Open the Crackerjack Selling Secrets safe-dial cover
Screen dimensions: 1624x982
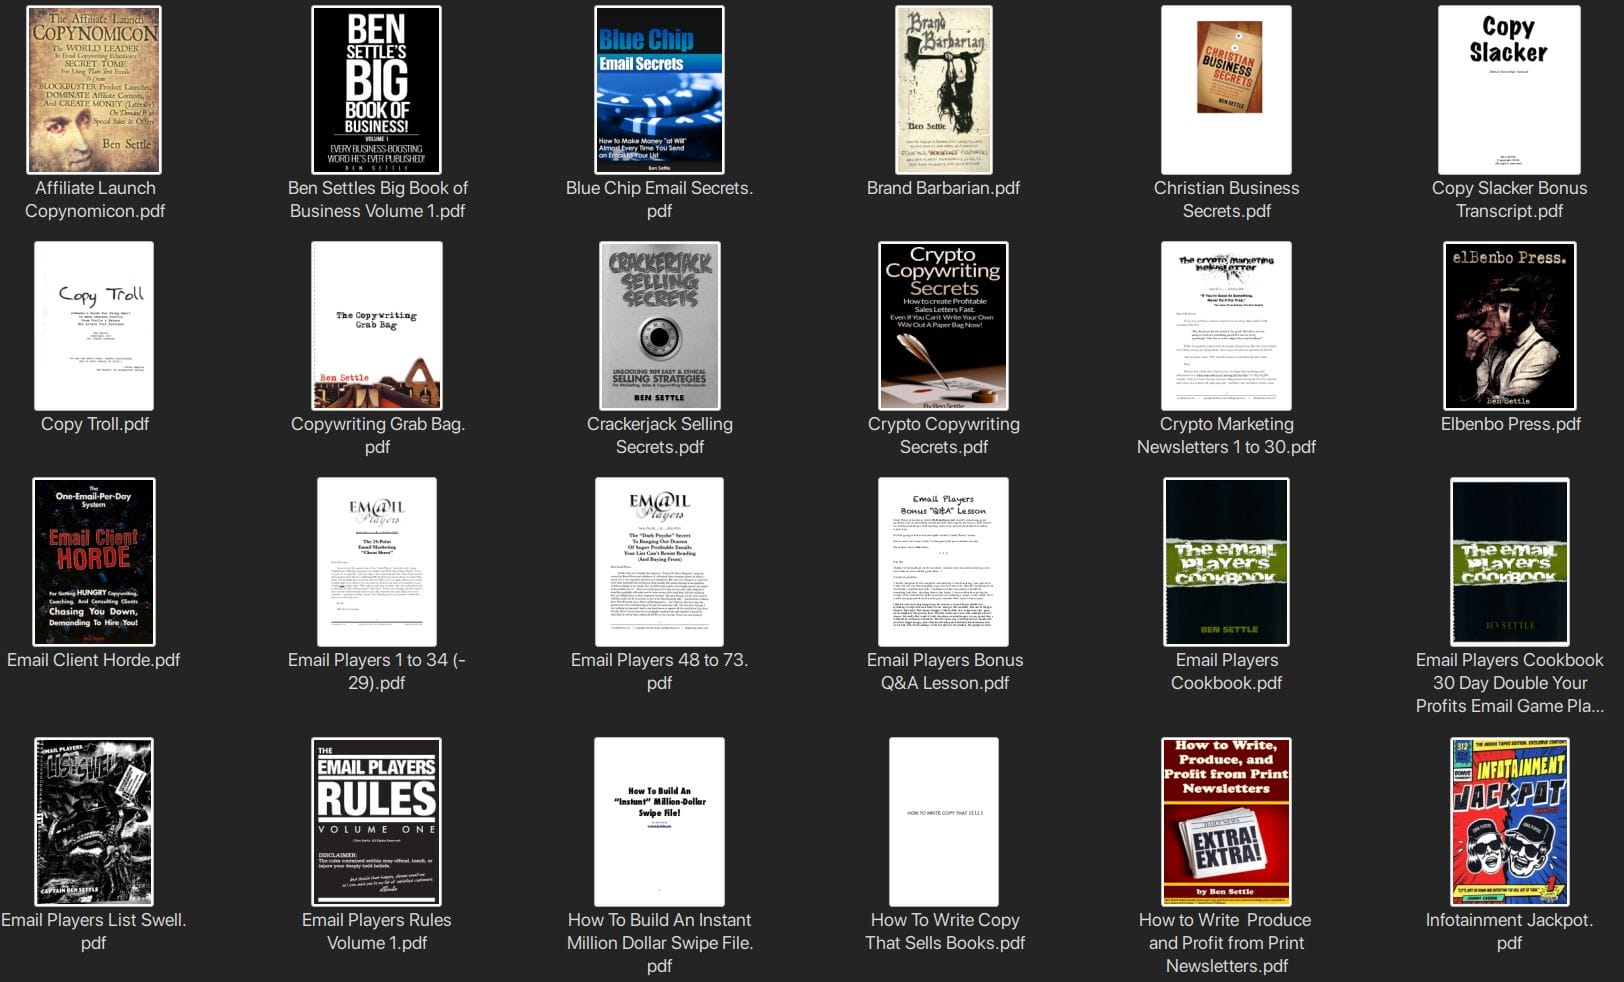(659, 325)
